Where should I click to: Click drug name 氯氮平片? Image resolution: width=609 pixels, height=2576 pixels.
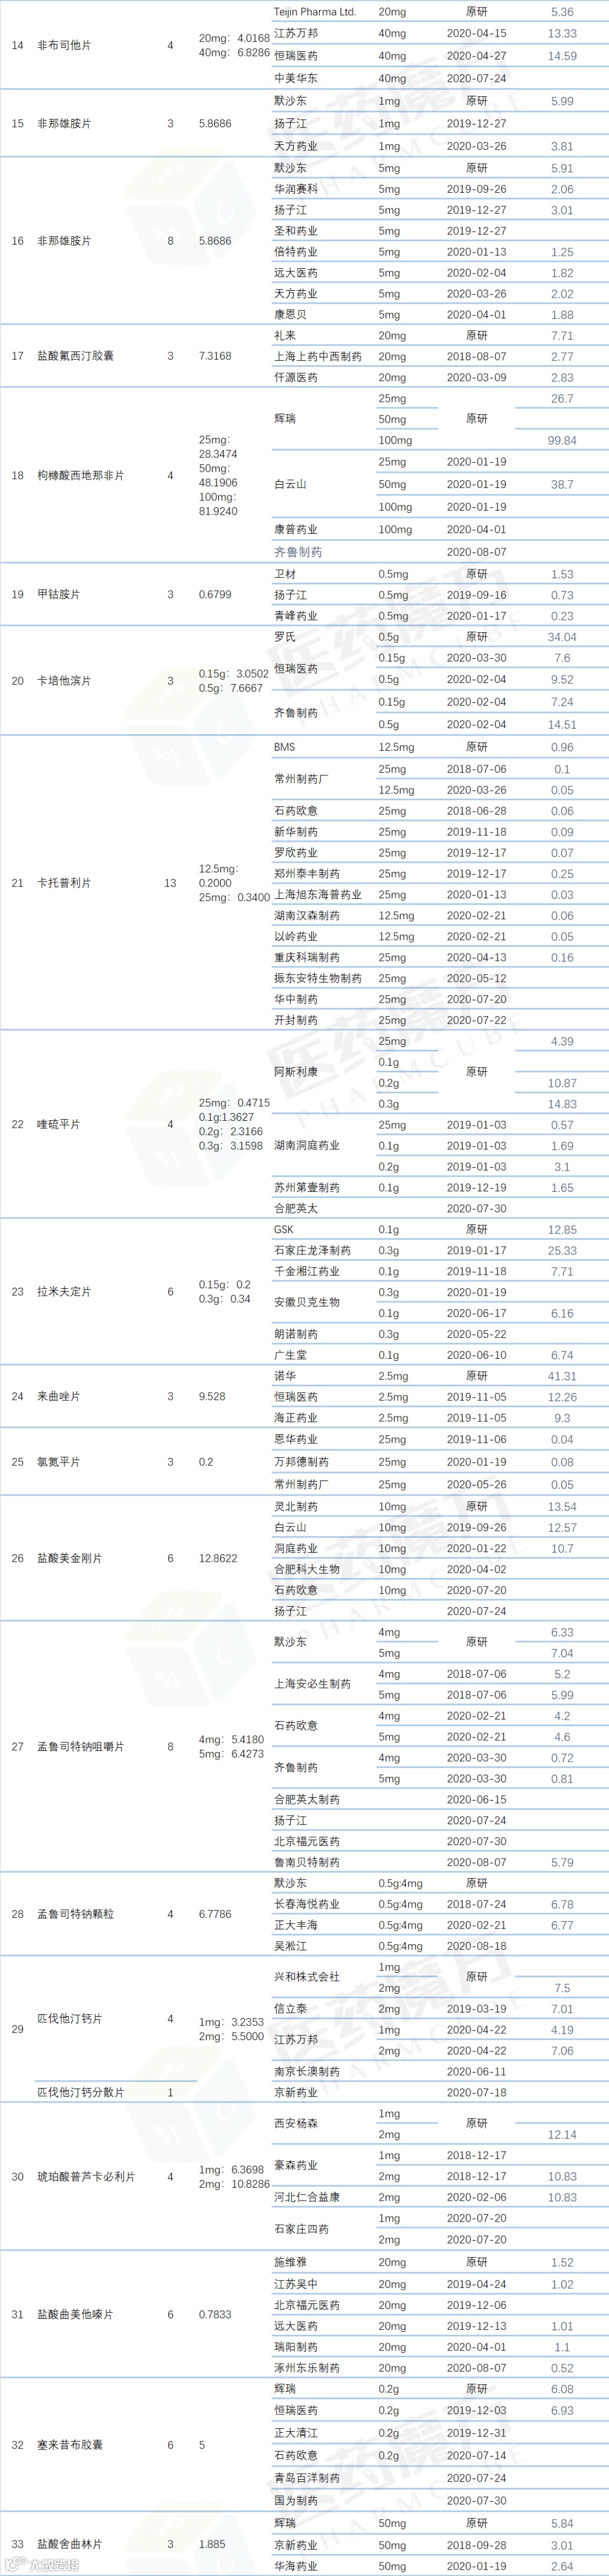(x=59, y=1462)
